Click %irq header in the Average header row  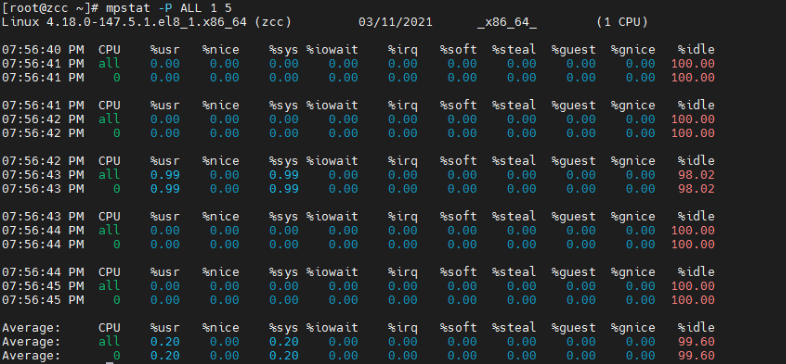403,328
